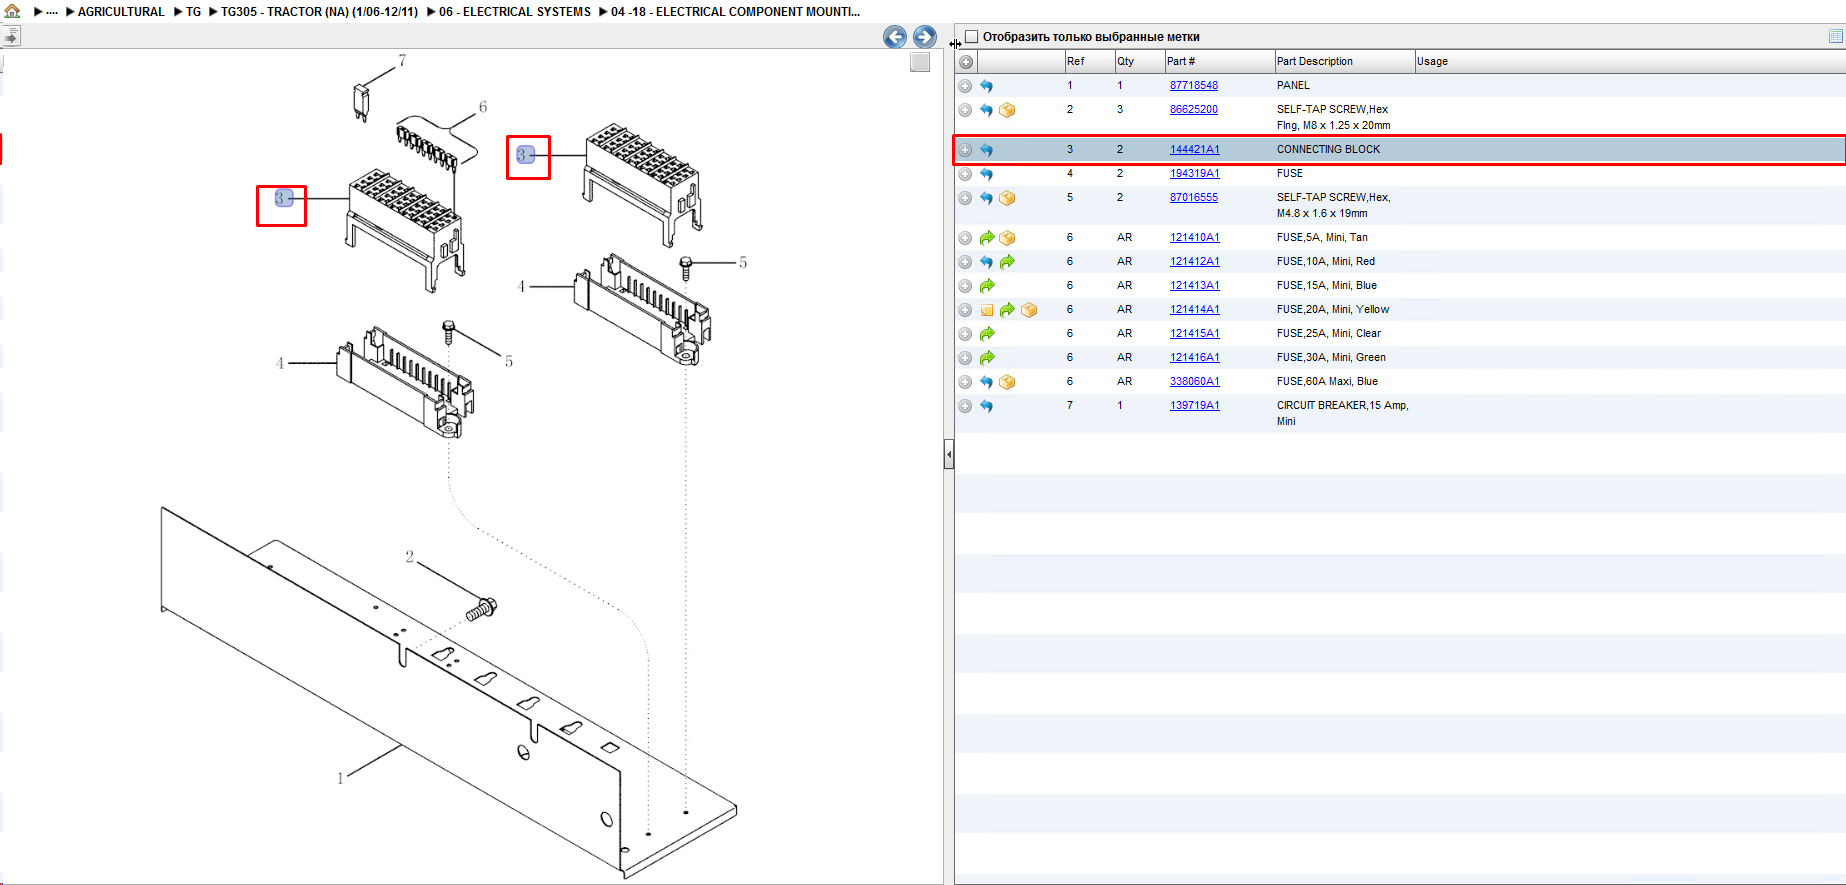Viewport: 1846px width, 885px height.
Task: Open the box icon for part 87016555
Action: coord(1007,198)
